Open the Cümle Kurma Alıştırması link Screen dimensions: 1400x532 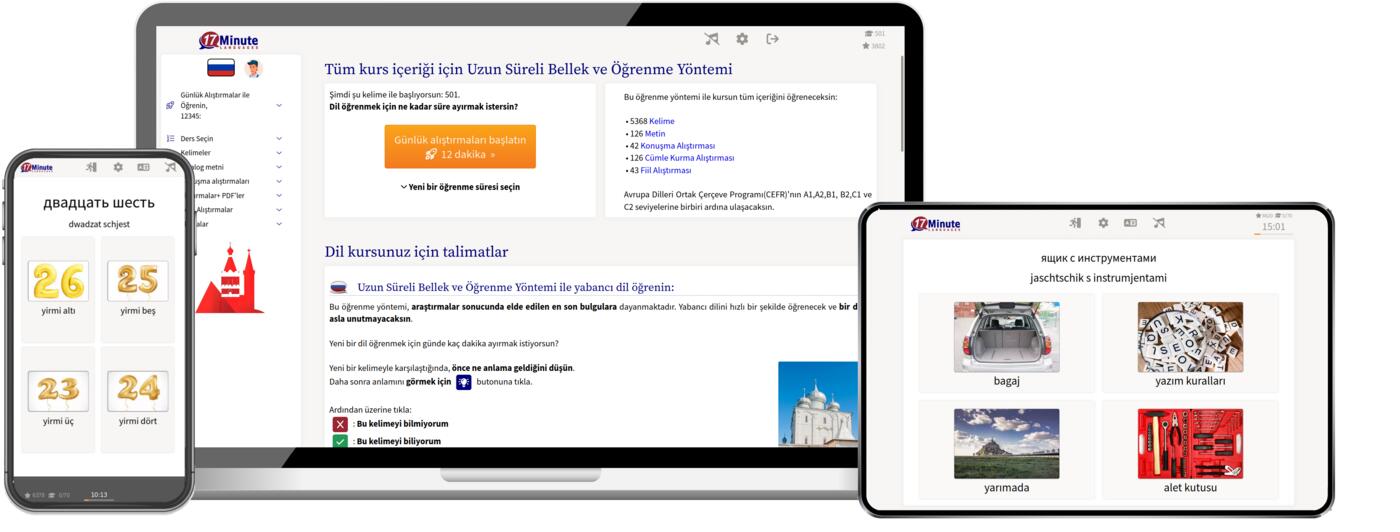(690, 158)
